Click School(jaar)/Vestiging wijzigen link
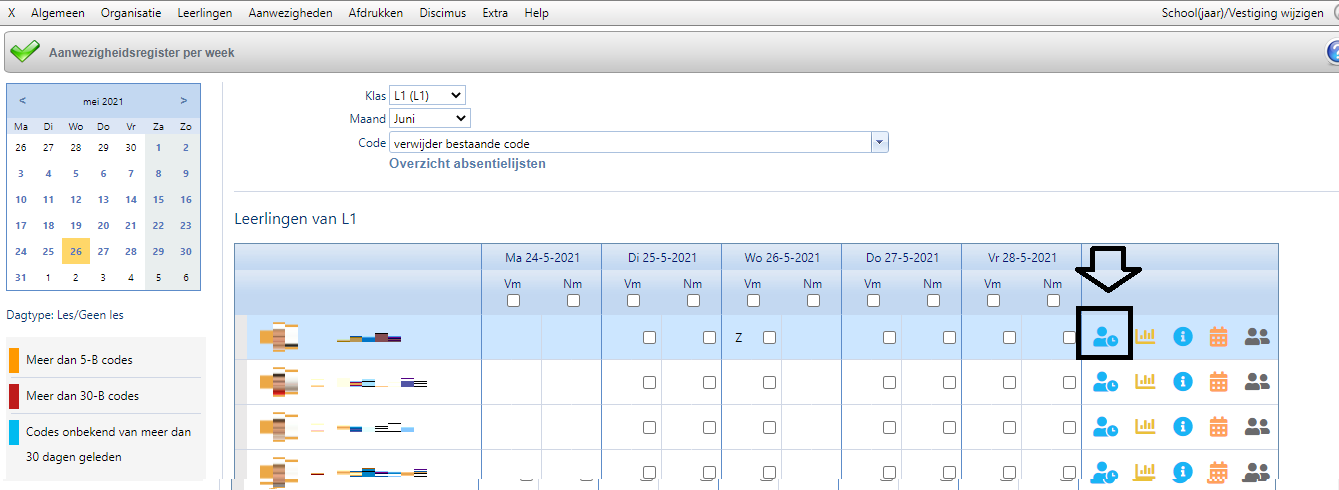The width and height of the screenshot is (1339, 490). click(1240, 13)
